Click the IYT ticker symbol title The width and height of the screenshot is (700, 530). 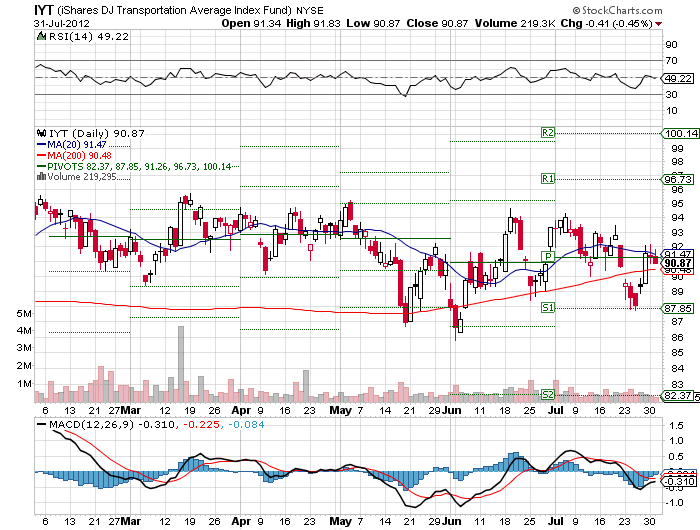coord(44,10)
